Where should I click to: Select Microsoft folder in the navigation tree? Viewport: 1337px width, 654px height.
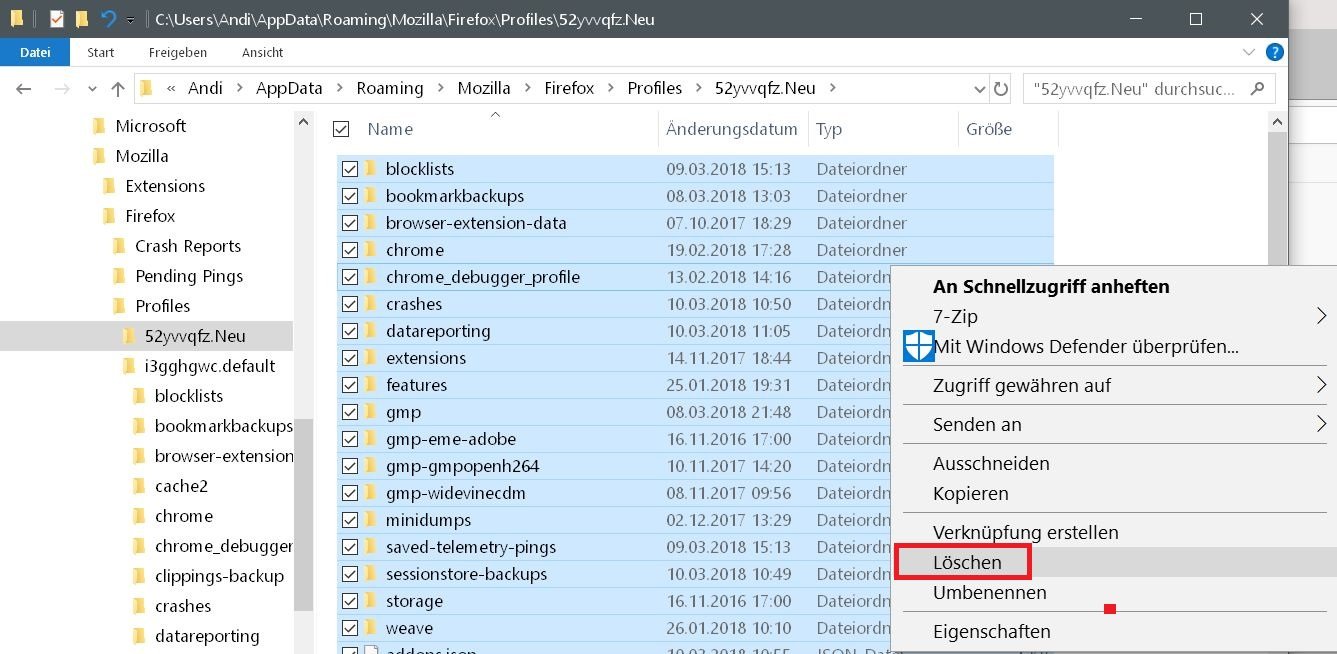(150, 126)
